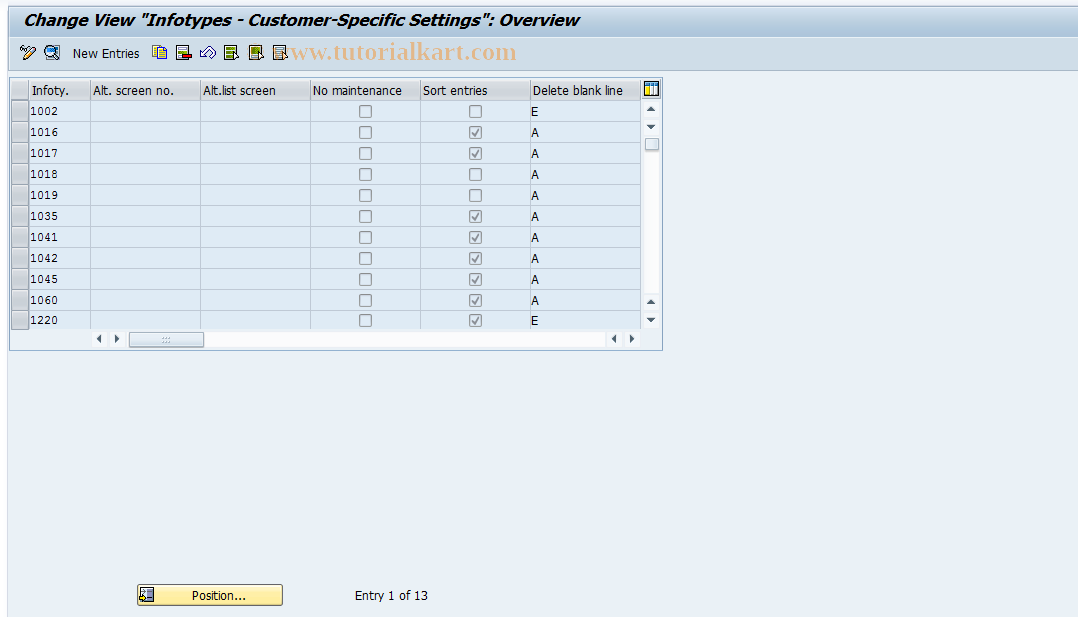Screen dimensions: 1078x617
Task: Click the page down arrow near row 1220
Action: click(651, 320)
